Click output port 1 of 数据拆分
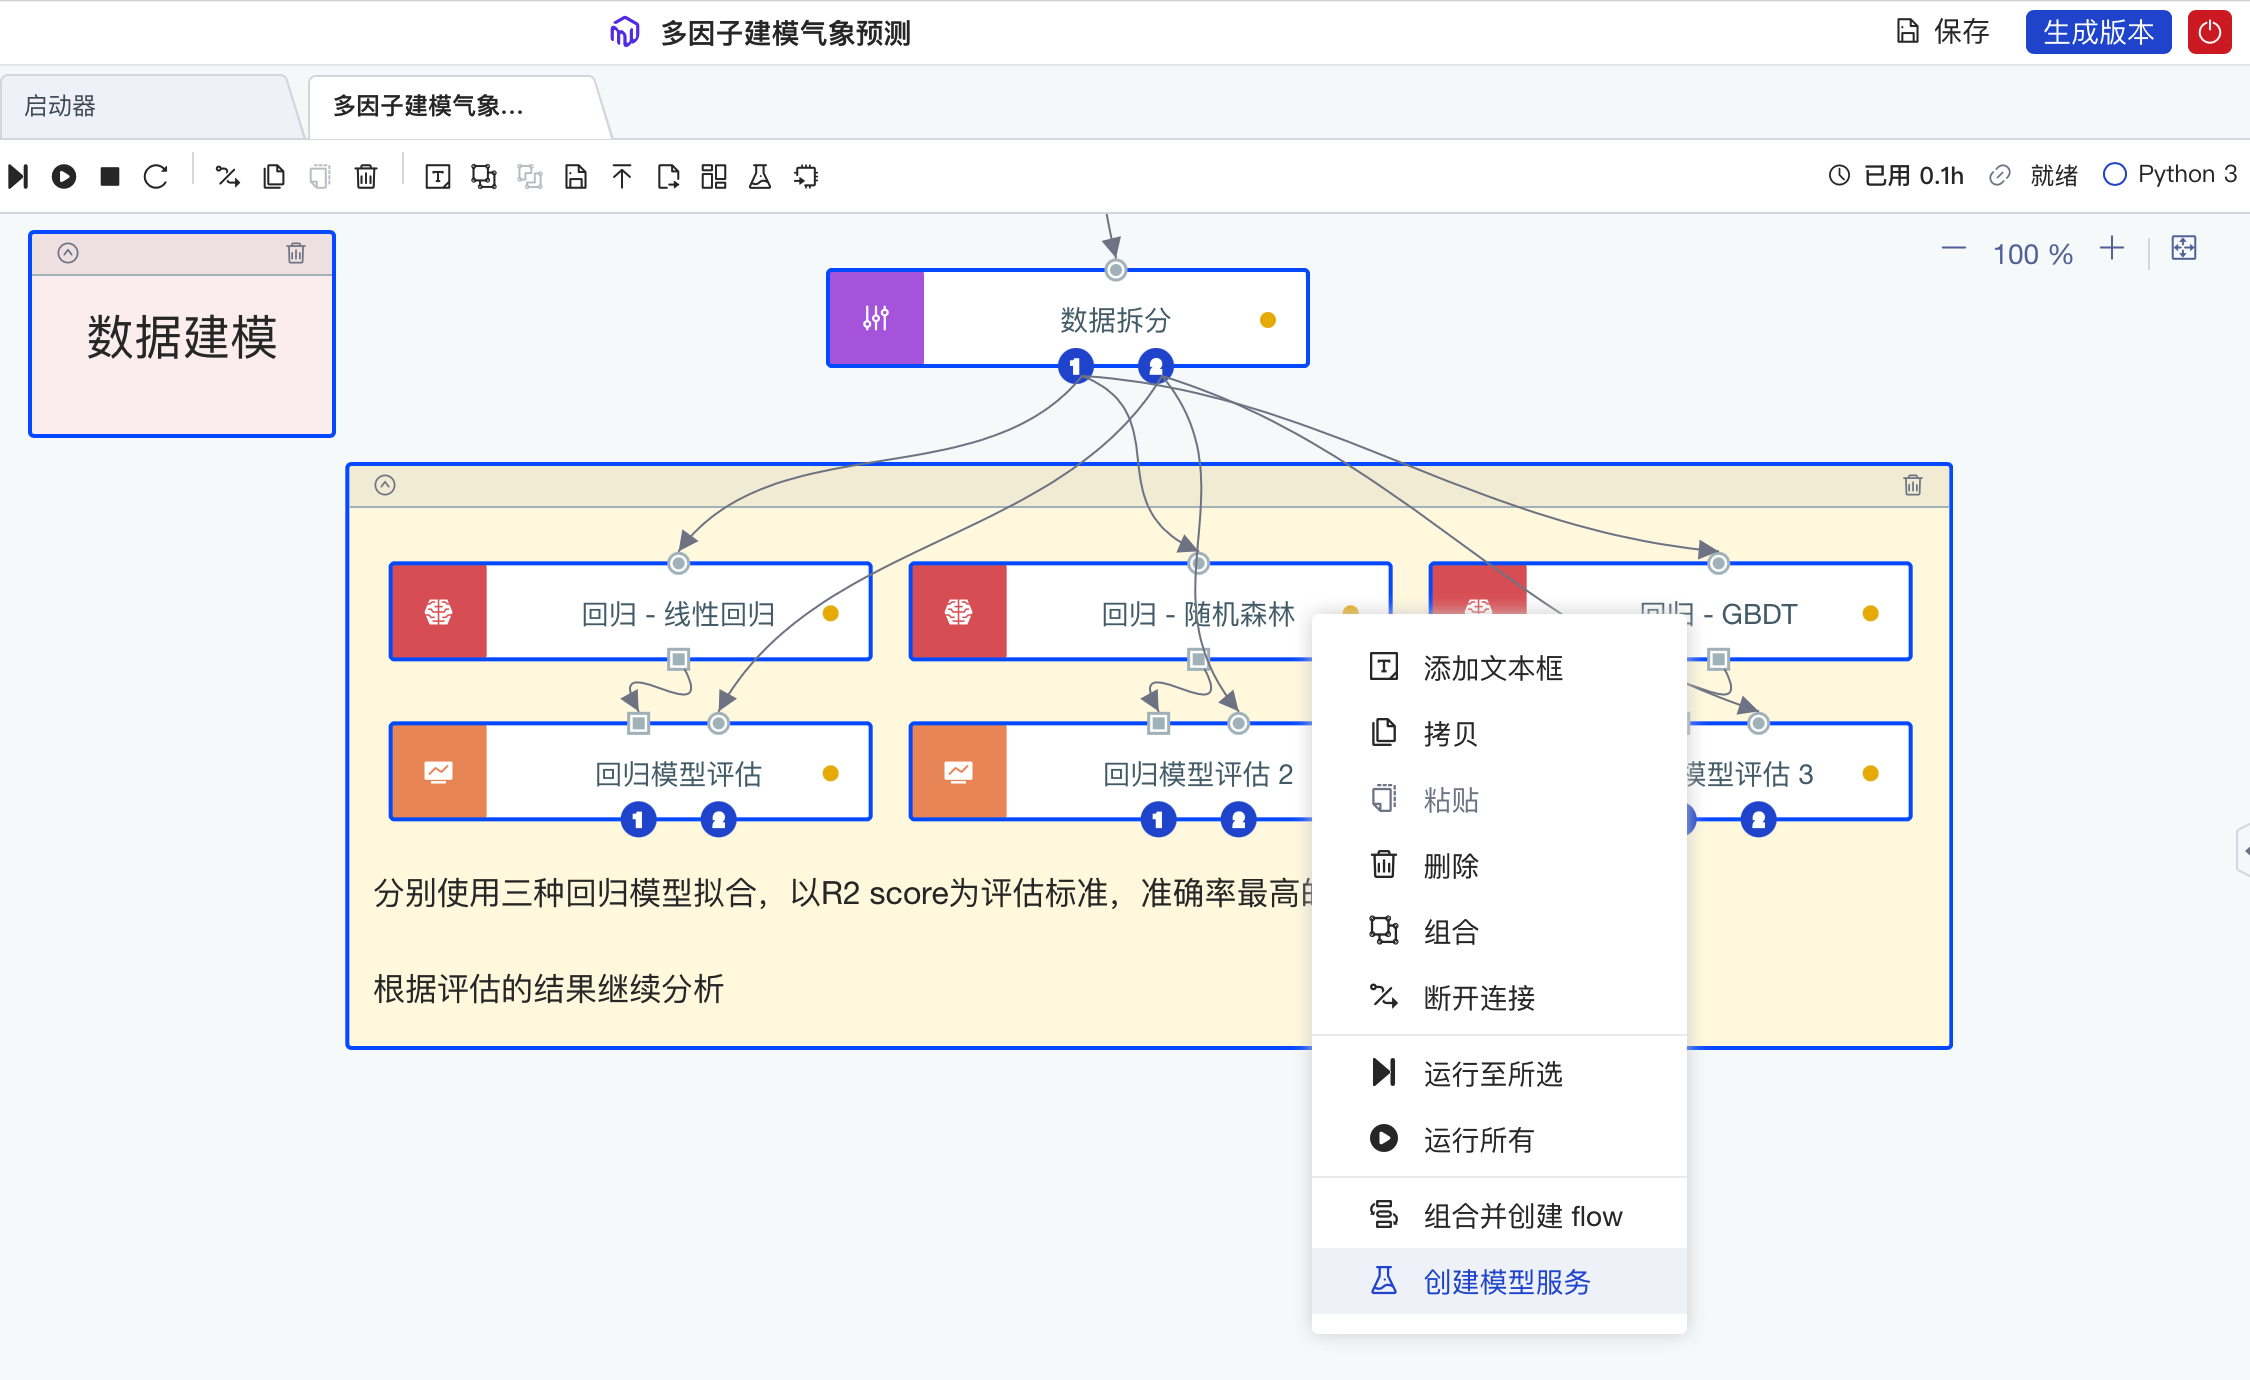Screen dimensions: 2250x1380 point(1076,366)
